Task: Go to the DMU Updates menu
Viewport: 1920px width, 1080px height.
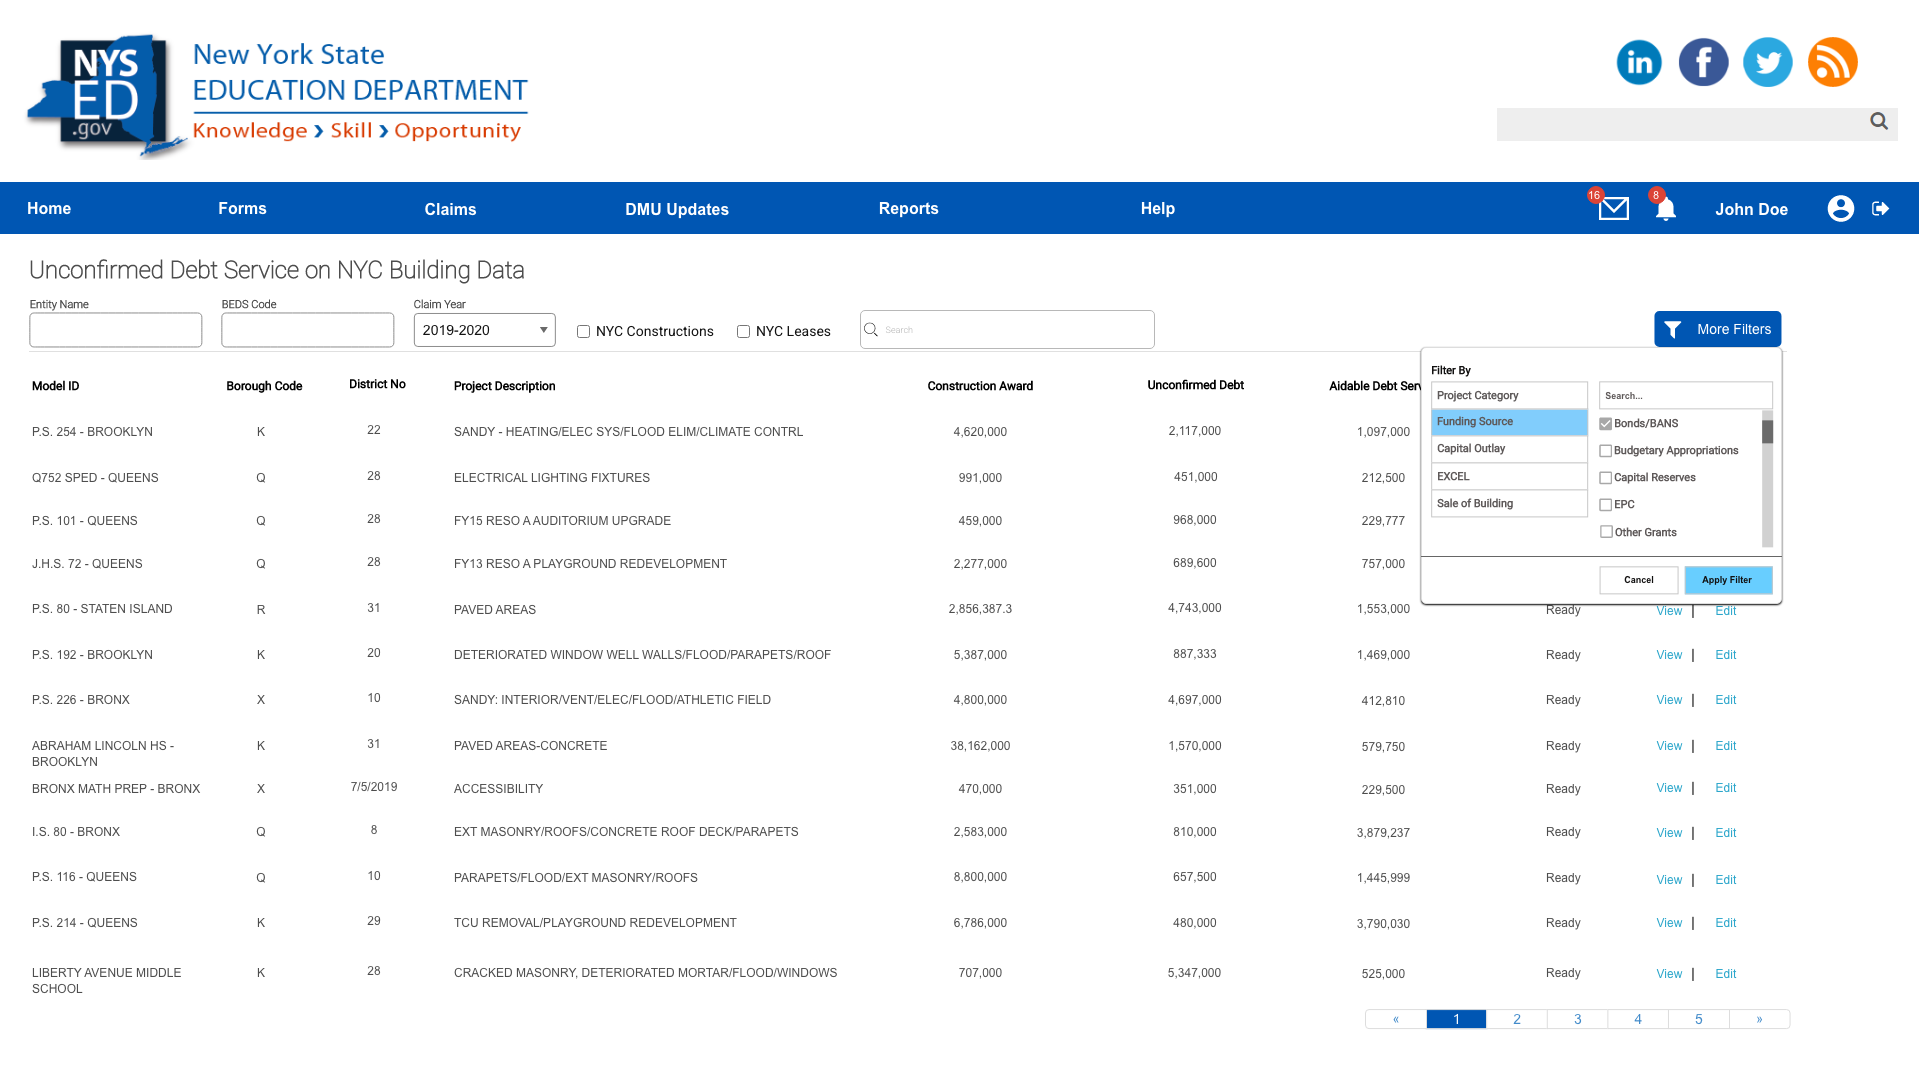Action: point(676,209)
